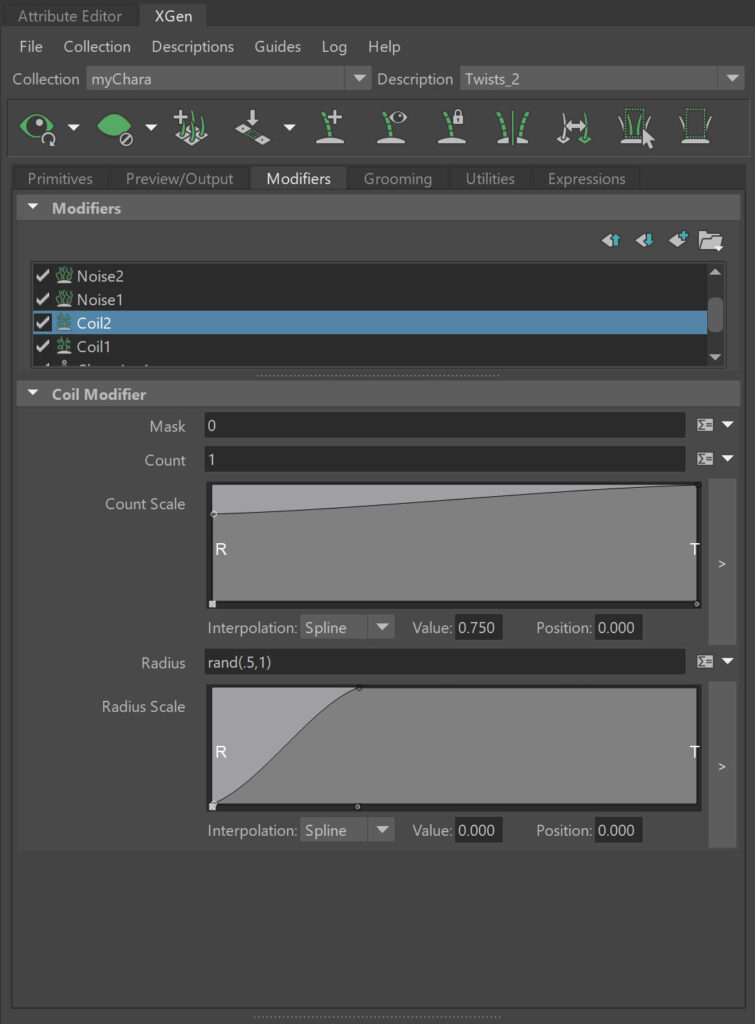This screenshot has height=1024, width=755.
Task: Open the modifier folder icon
Action: pos(711,240)
